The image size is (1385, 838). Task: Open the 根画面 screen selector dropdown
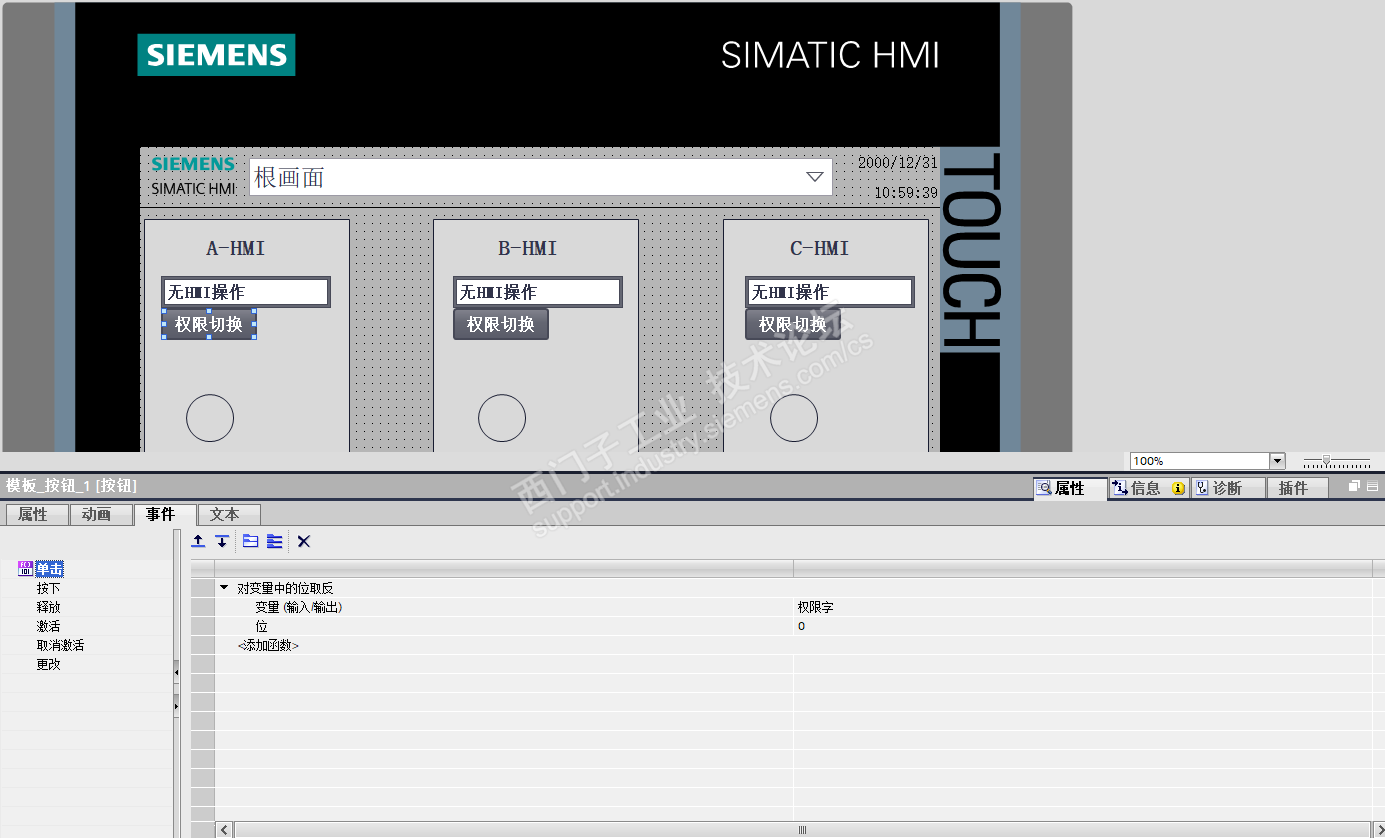pyautogui.click(x=815, y=177)
